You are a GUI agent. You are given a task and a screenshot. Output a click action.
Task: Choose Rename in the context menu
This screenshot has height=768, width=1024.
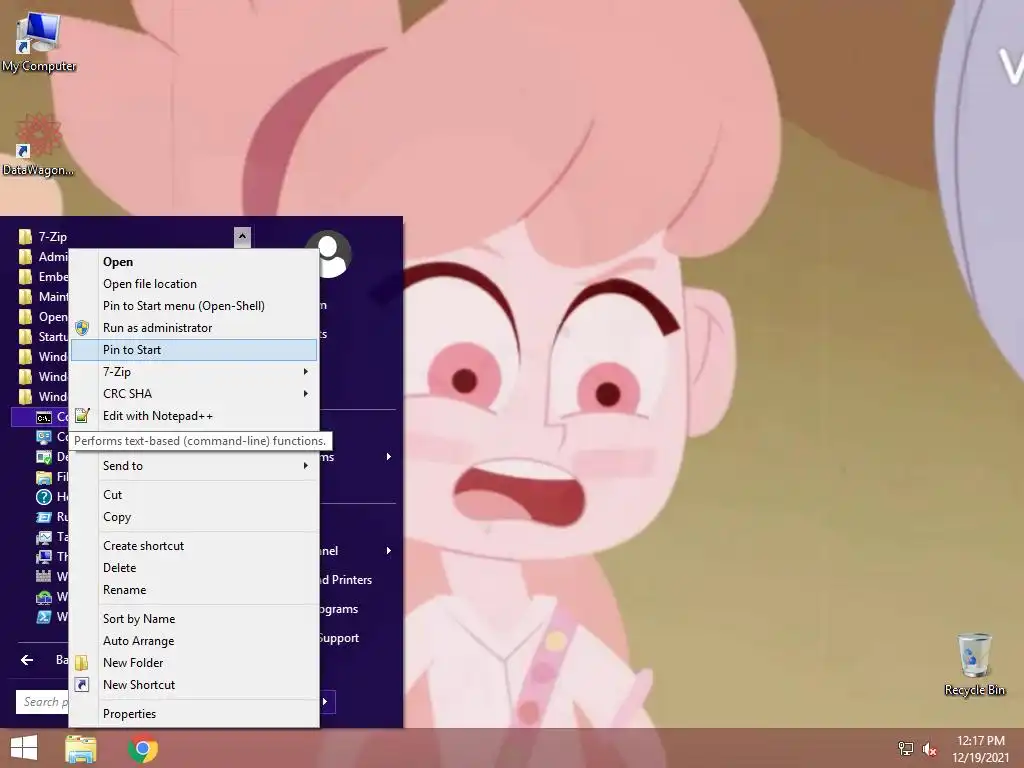tap(193, 590)
